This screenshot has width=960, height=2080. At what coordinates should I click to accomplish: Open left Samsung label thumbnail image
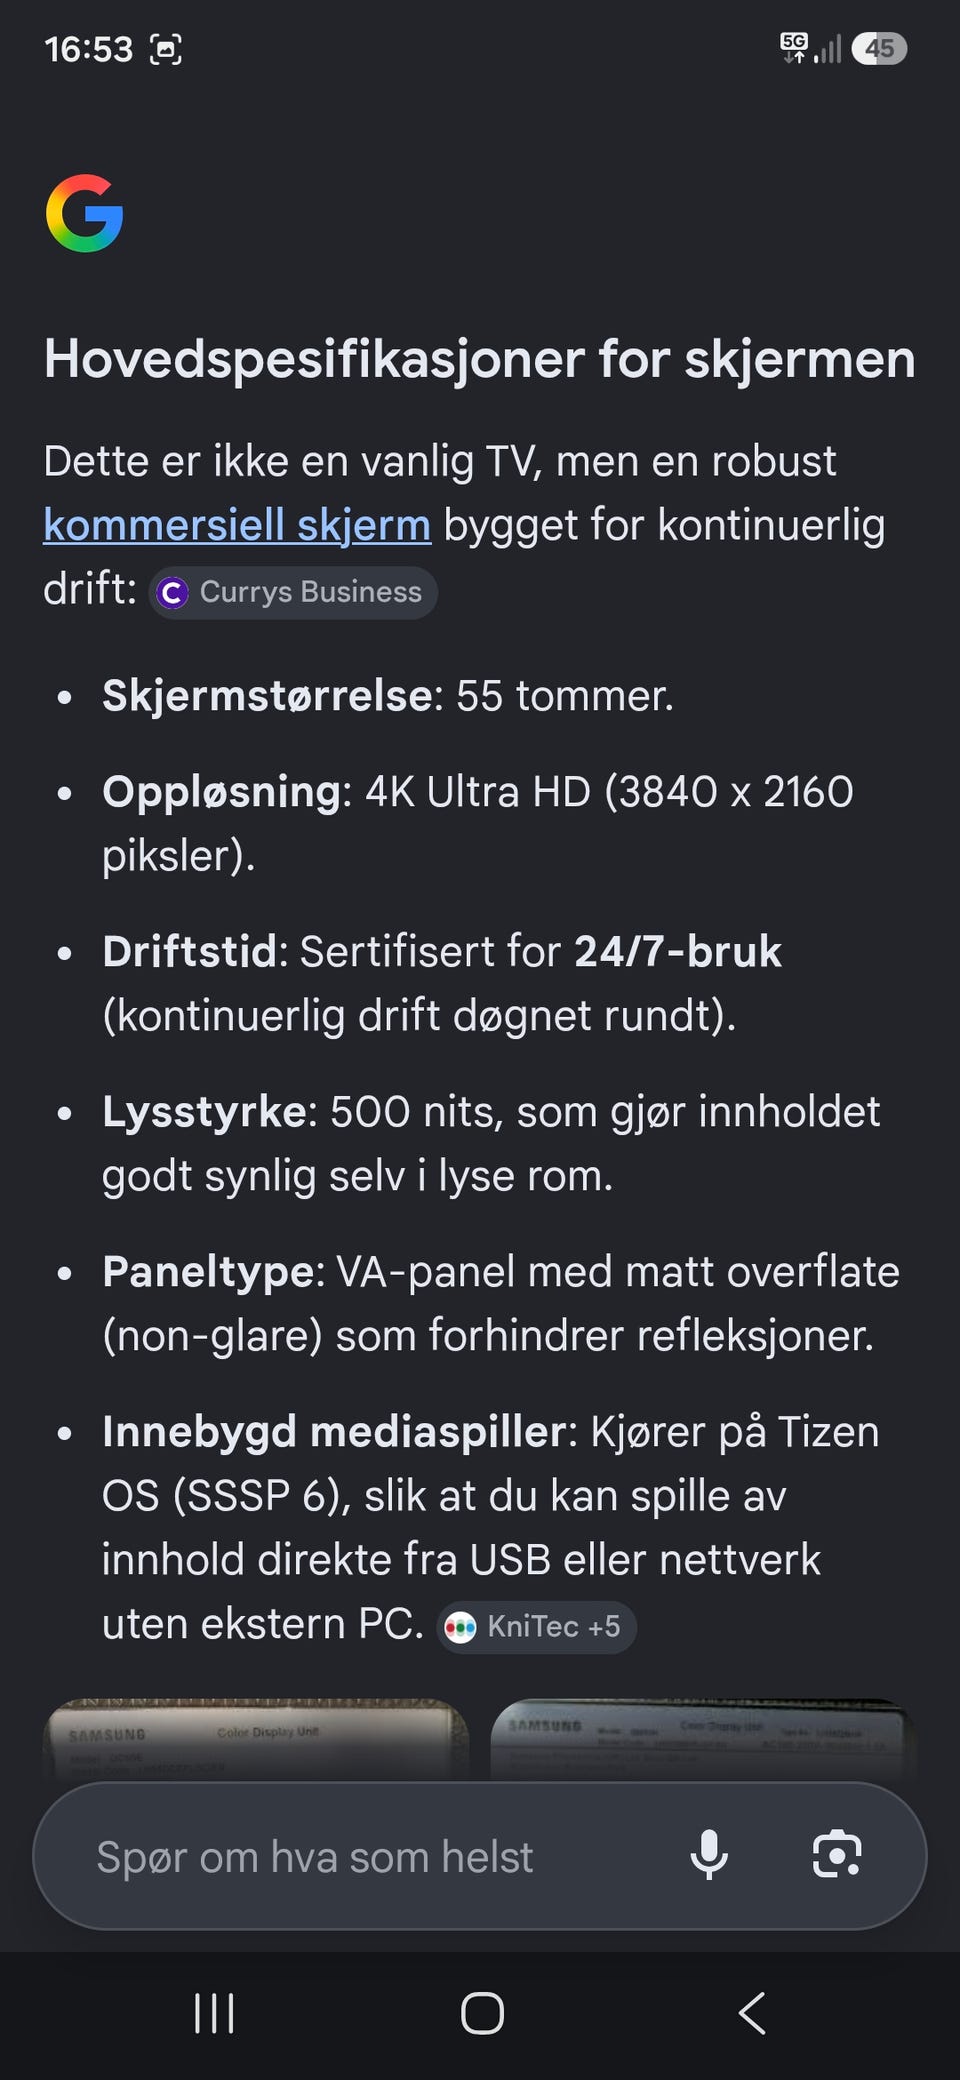coord(256,1739)
